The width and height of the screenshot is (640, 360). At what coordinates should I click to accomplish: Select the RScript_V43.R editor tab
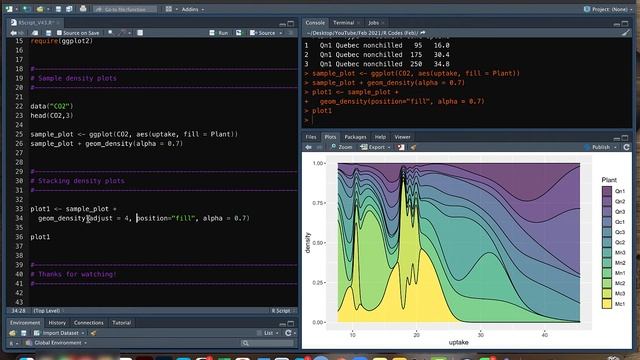coord(36,22)
